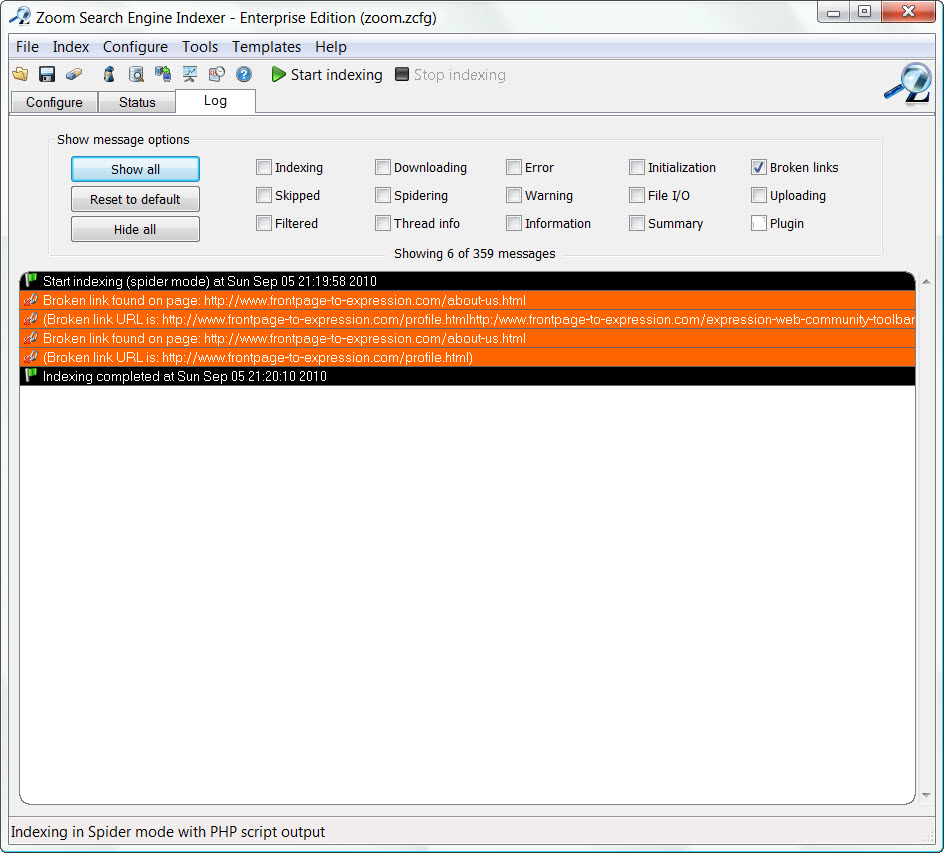Click the Start indexing label
The width and height of the screenshot is (944, 853).
pos(337,75)
